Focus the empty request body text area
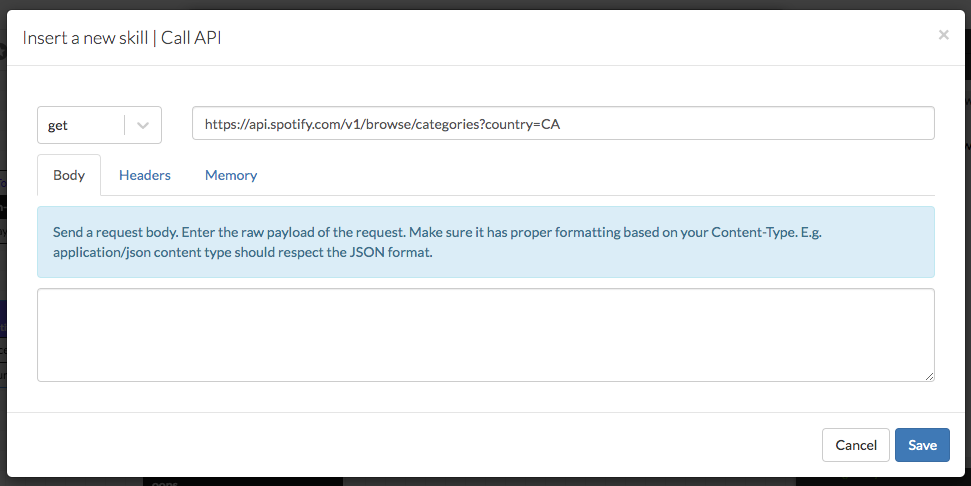 [x=485, y=335]
